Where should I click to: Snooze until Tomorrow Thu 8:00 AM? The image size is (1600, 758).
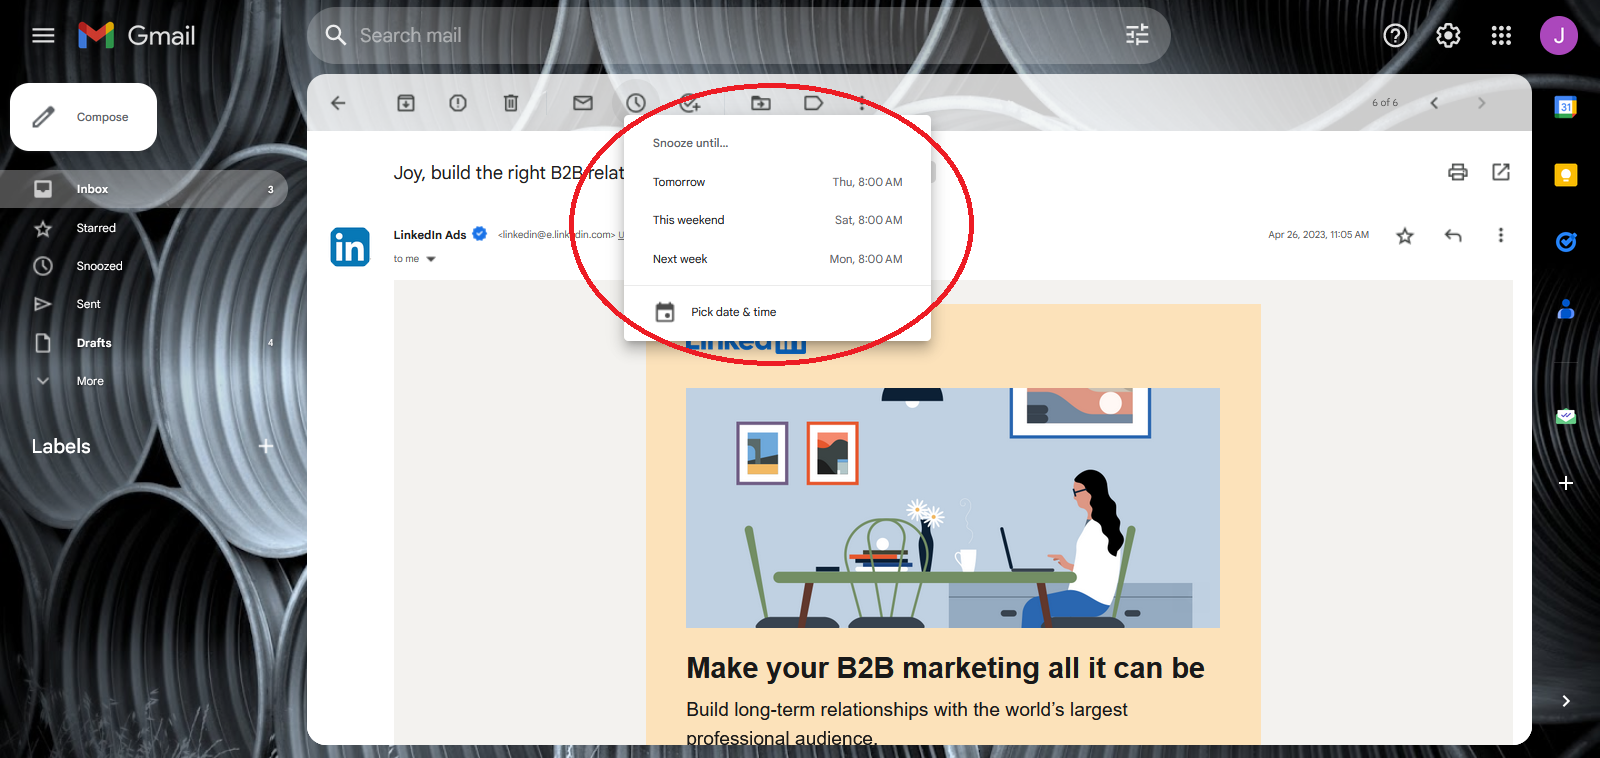coord(777,182)
